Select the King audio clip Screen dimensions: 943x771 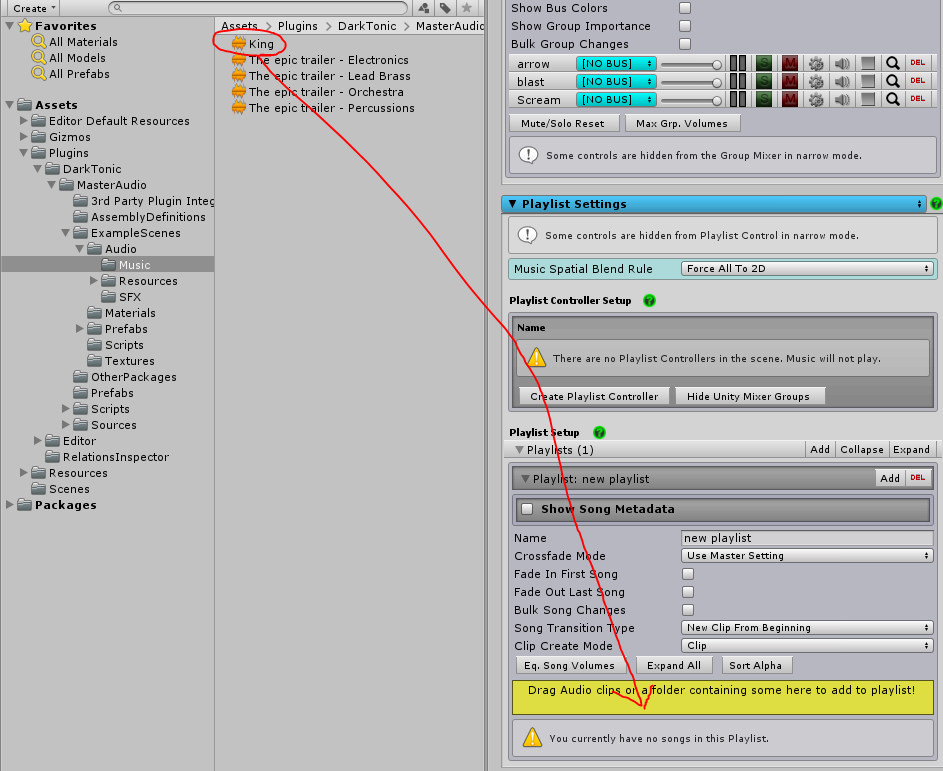point(260,44)
